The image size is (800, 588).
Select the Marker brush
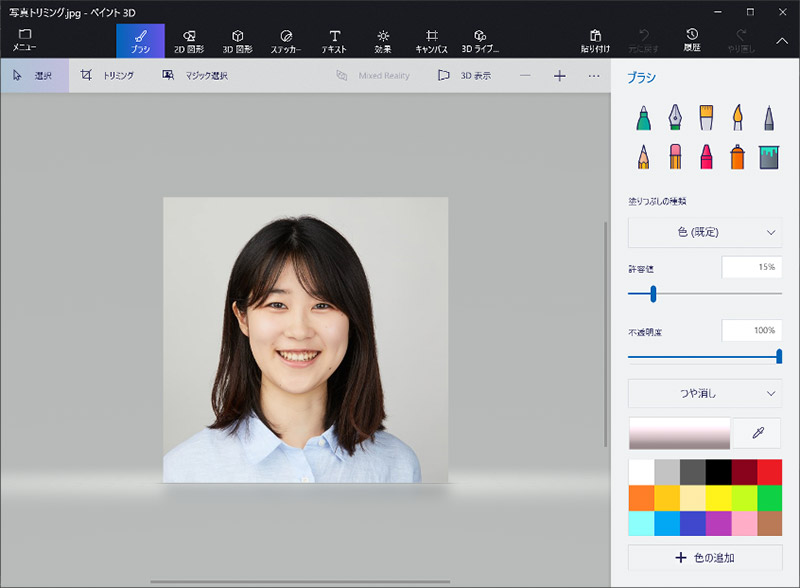tap(645, 118)
